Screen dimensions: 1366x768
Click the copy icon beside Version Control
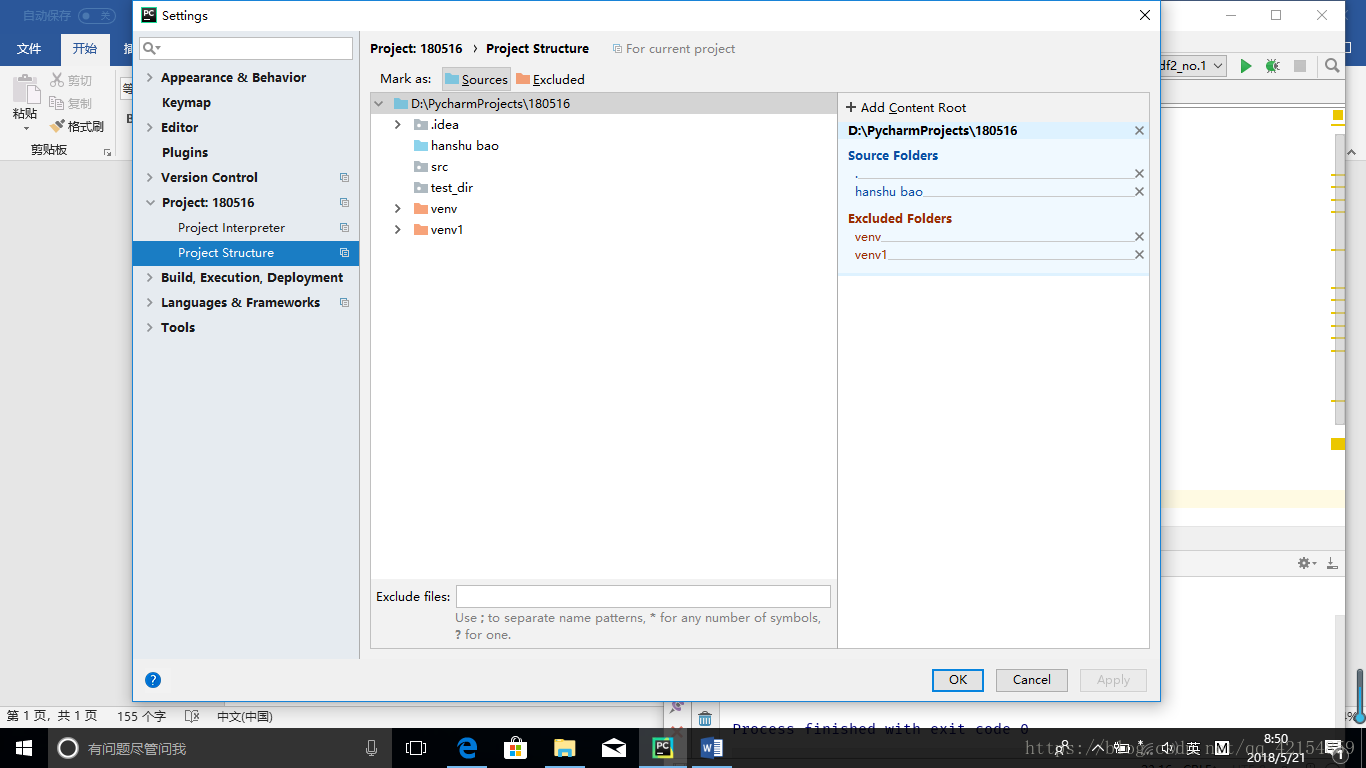tap(344, 178)
